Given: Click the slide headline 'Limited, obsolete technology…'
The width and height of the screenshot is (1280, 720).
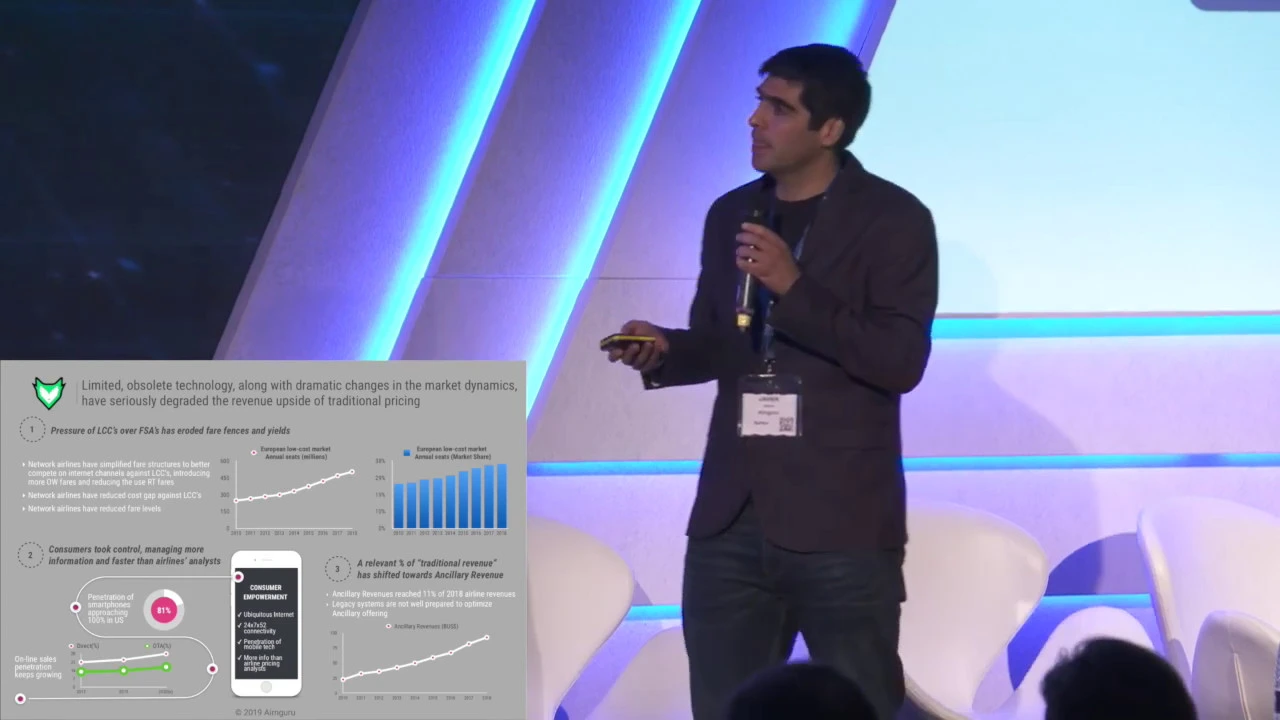Looking at the screenshot, I should (x=299, y=393).
